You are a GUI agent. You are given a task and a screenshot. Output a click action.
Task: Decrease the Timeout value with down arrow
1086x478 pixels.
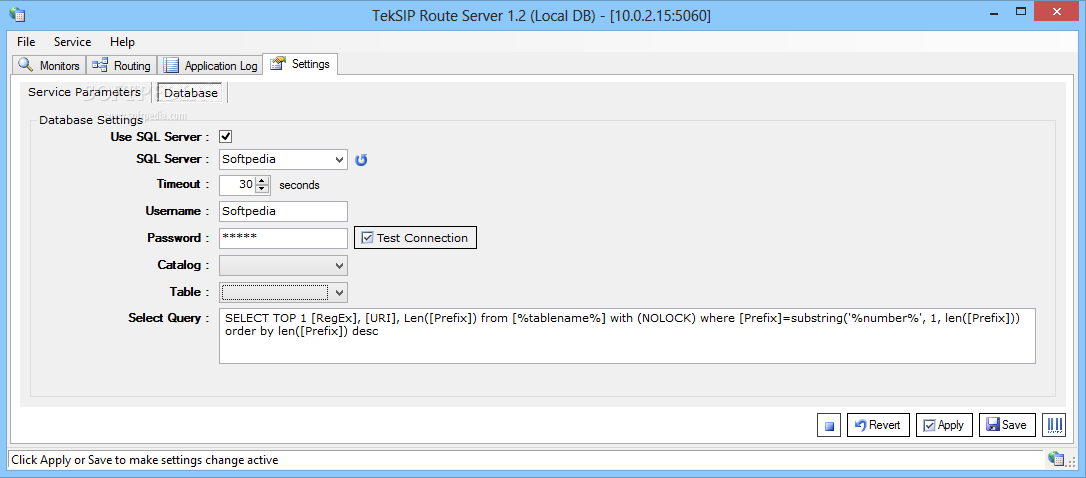(x=262, y=189)
